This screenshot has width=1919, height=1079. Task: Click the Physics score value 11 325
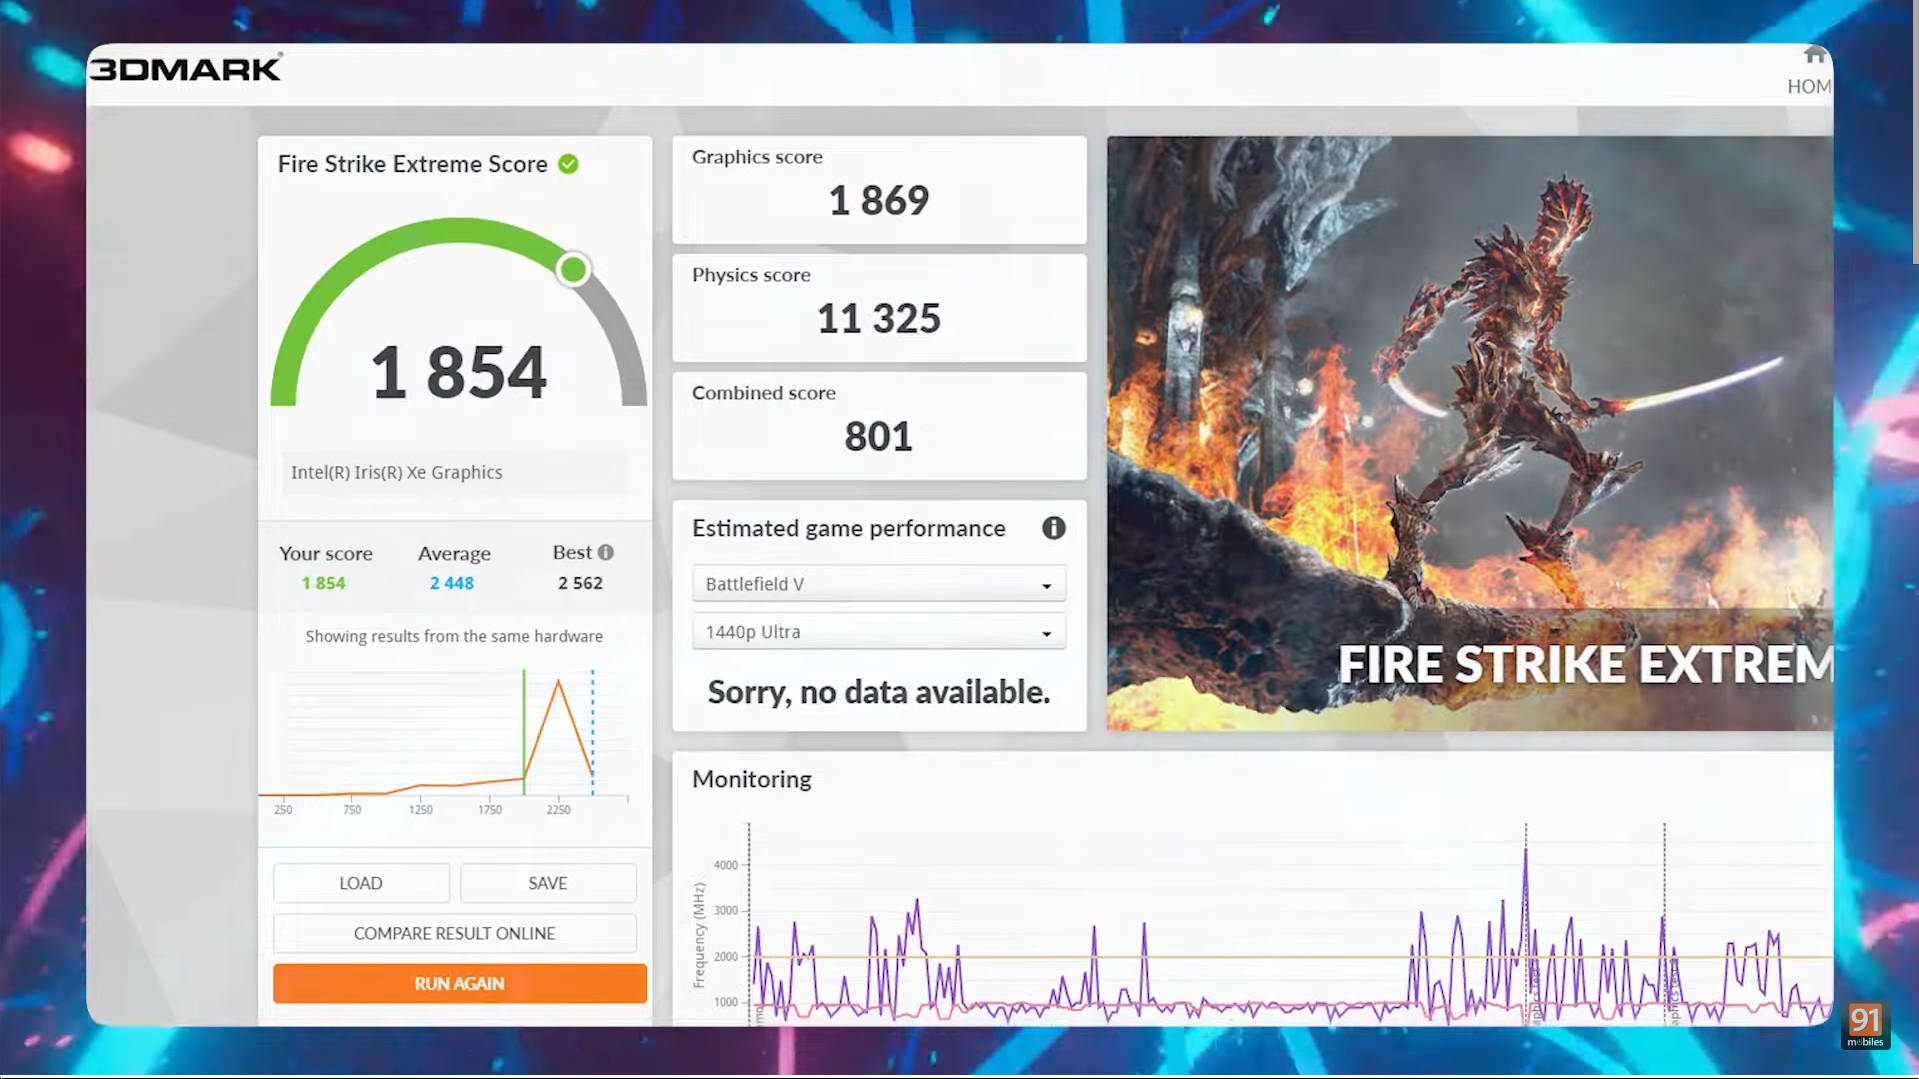[879, 318]
